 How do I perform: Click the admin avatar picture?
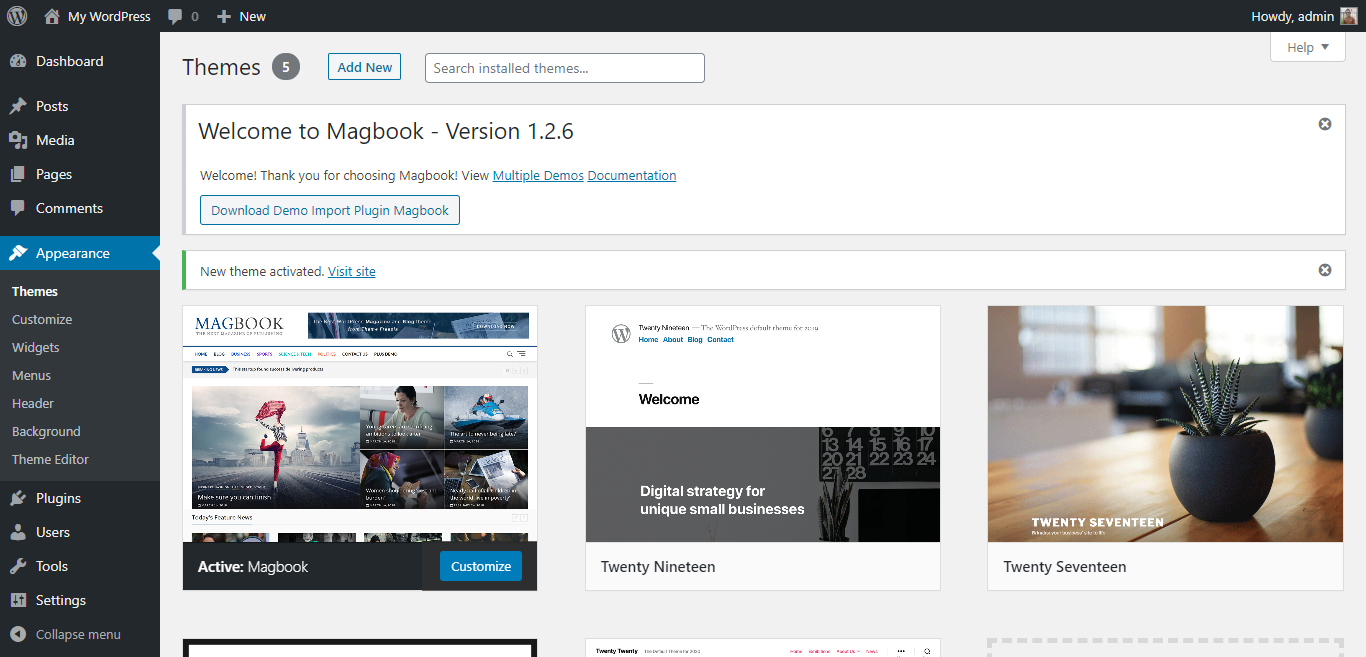(1349, 16)
